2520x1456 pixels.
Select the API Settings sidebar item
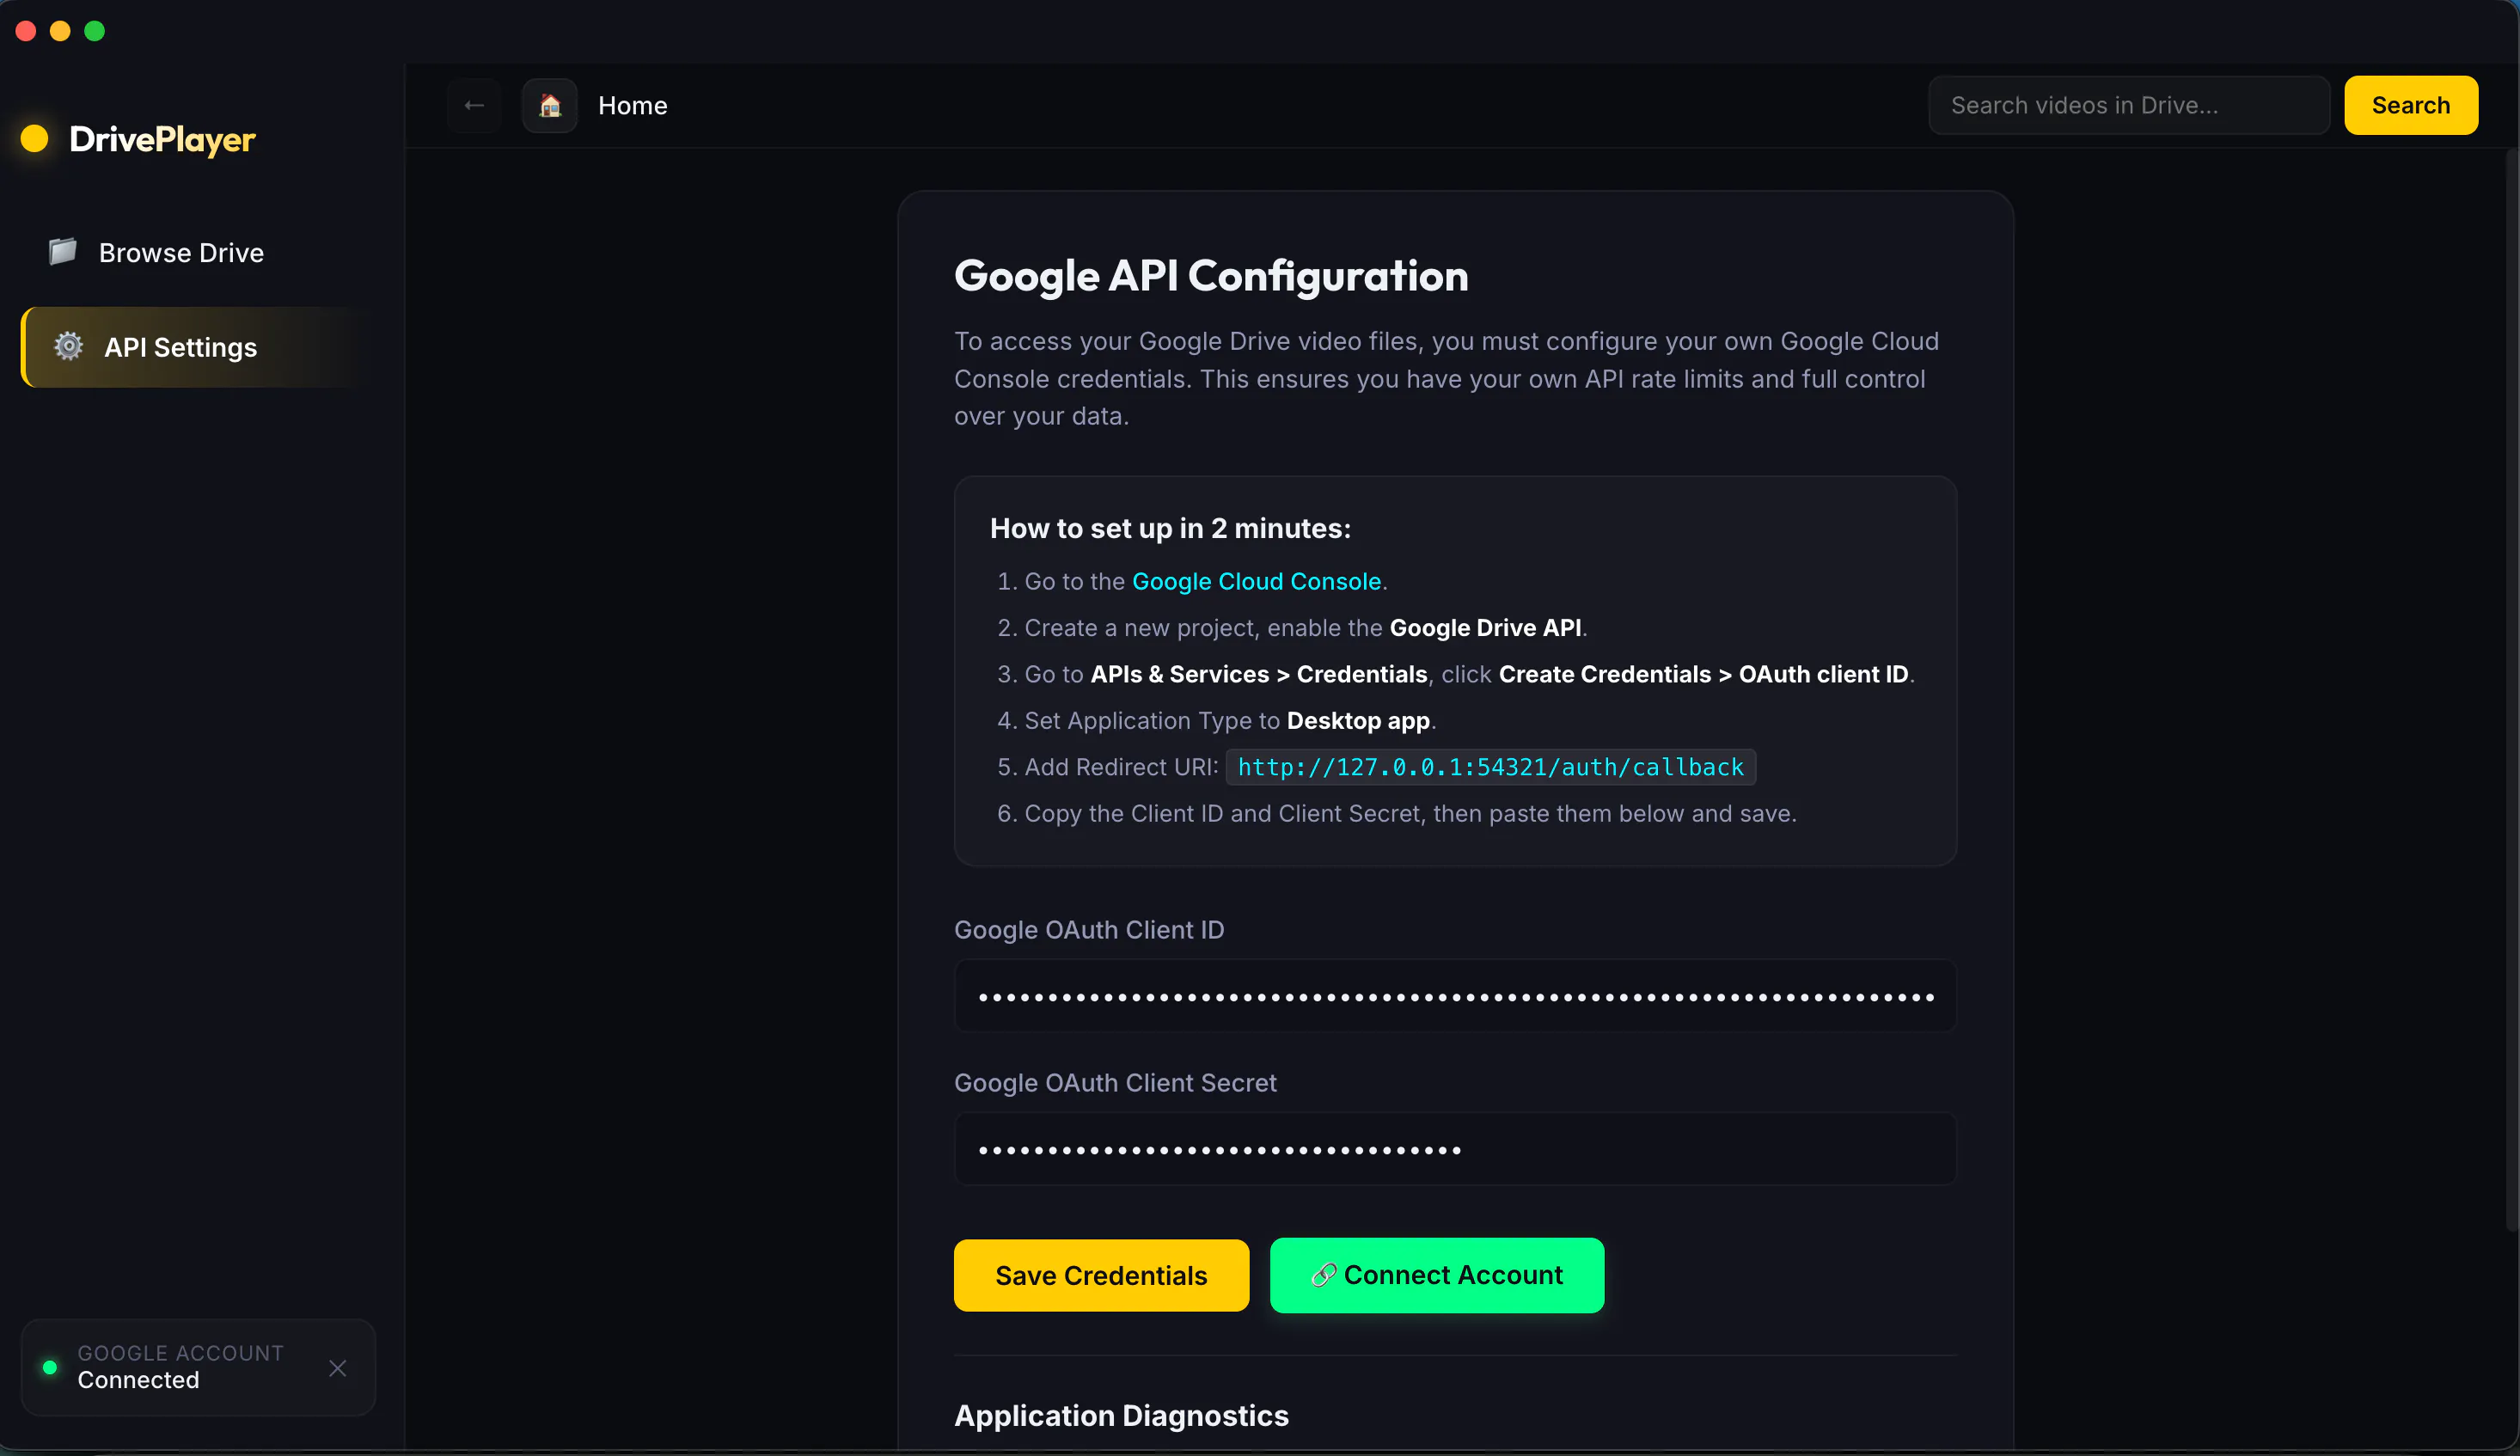[x=198, y=347]
